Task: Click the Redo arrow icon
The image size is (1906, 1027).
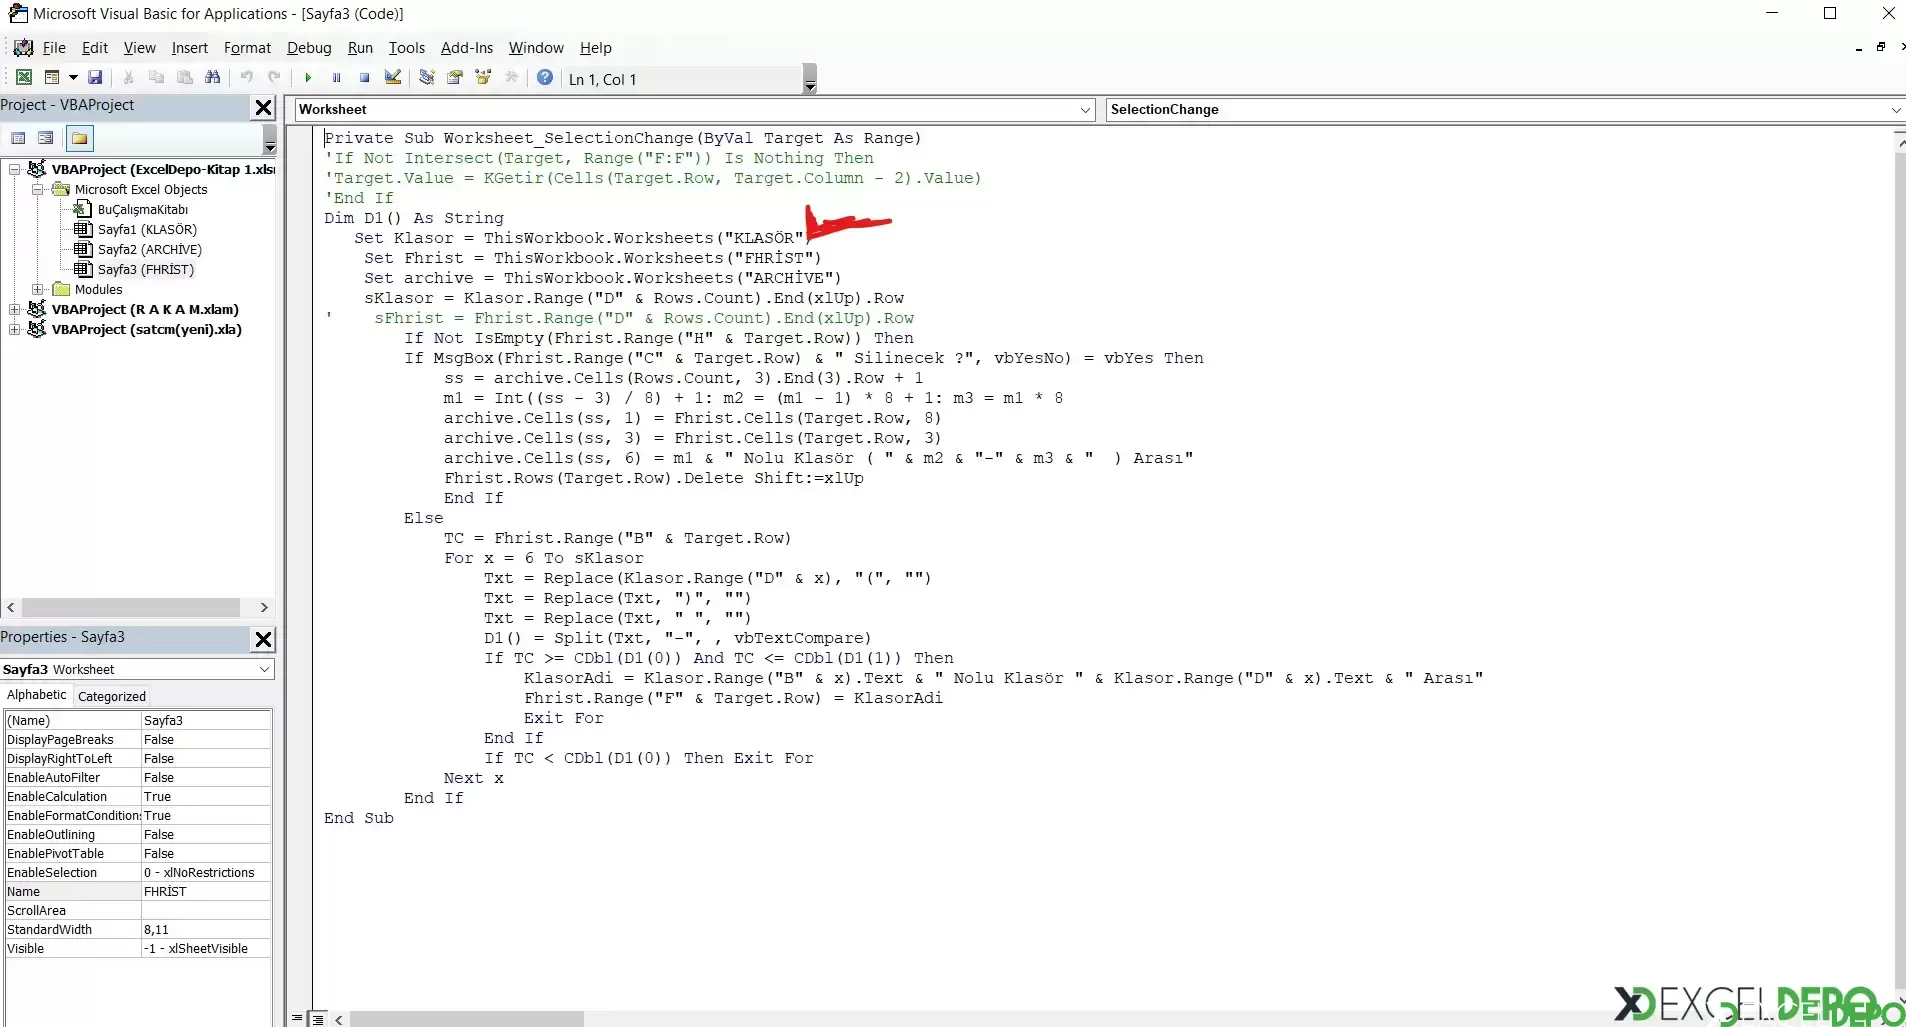Action: (x=274, y=78)
